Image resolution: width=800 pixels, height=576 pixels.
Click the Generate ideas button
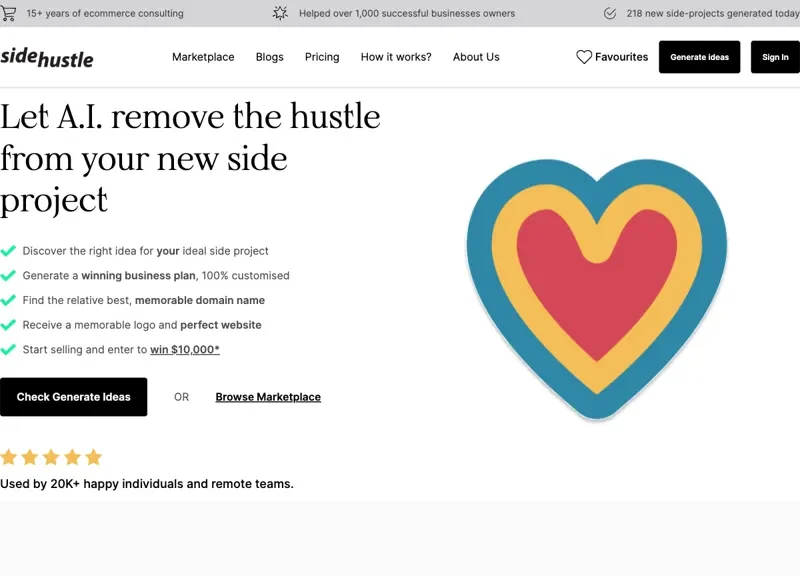coord(699,57)
